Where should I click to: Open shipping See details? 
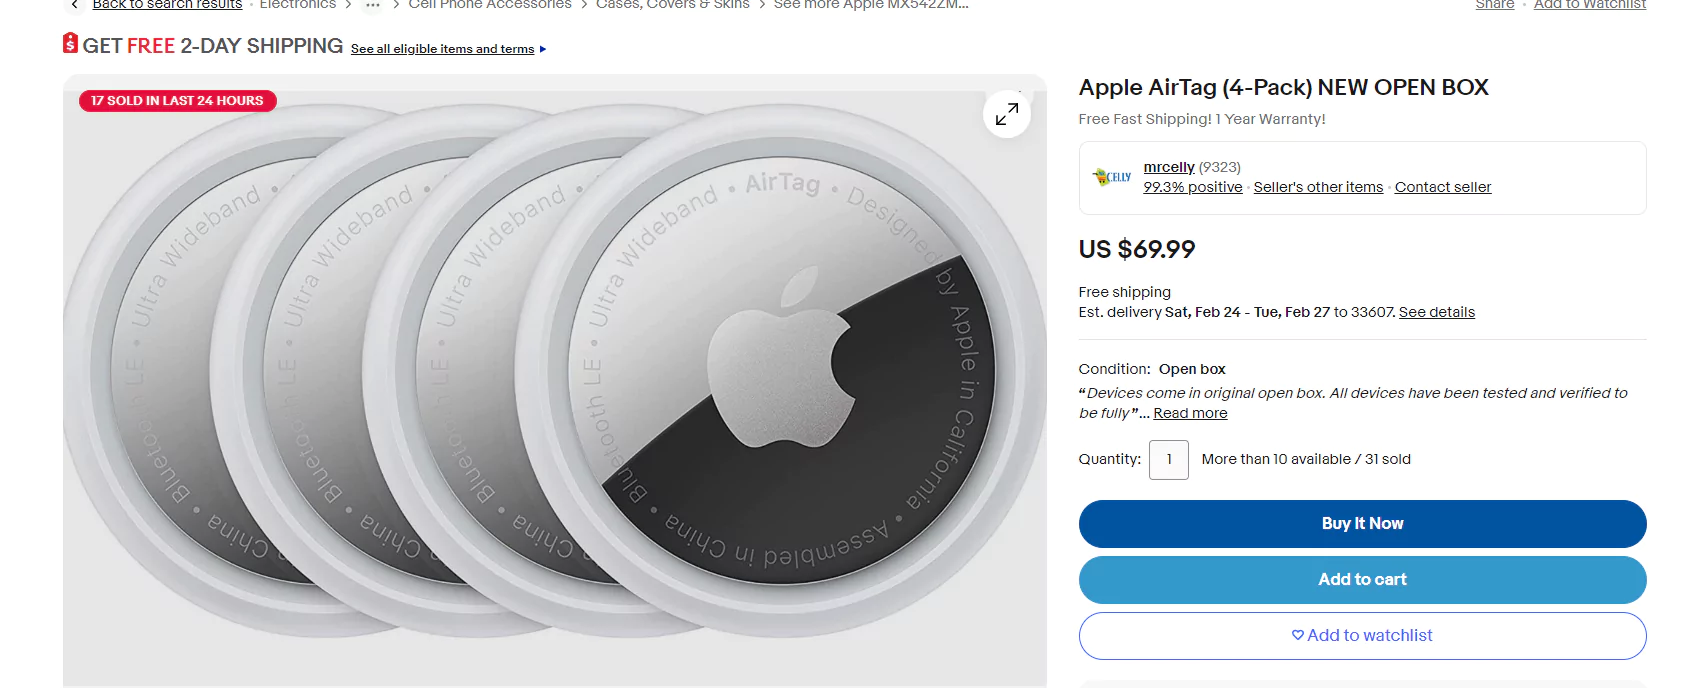(1436, 311)
